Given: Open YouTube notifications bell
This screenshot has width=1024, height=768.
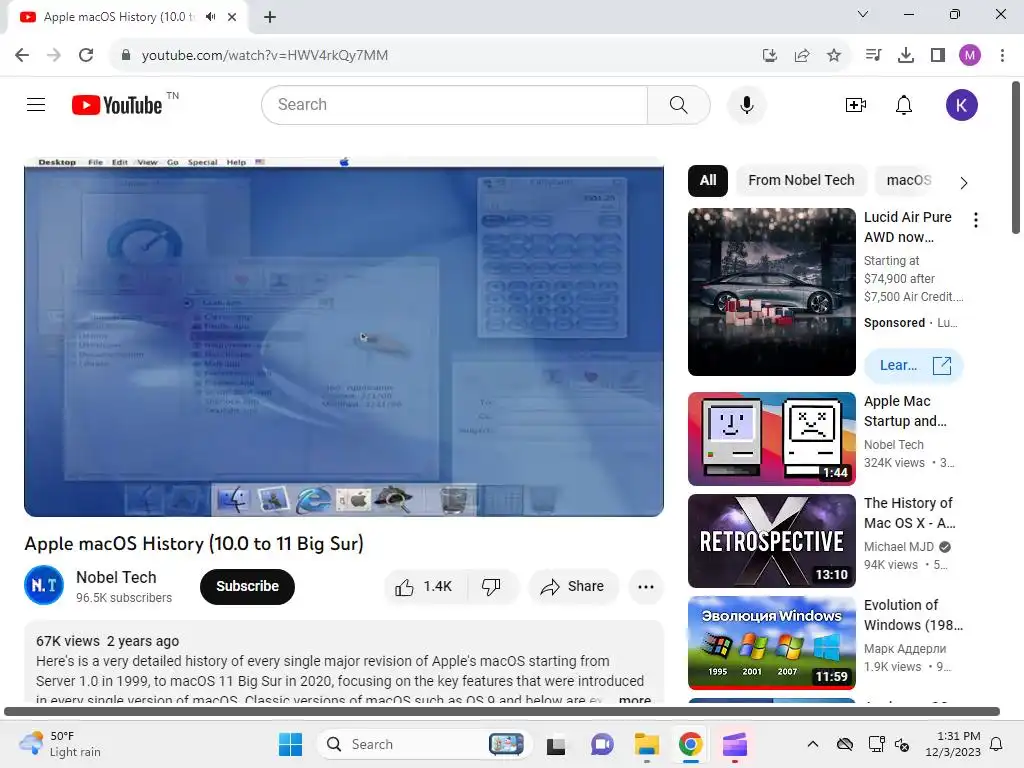Looking at the screenshot, I should 904,105.
